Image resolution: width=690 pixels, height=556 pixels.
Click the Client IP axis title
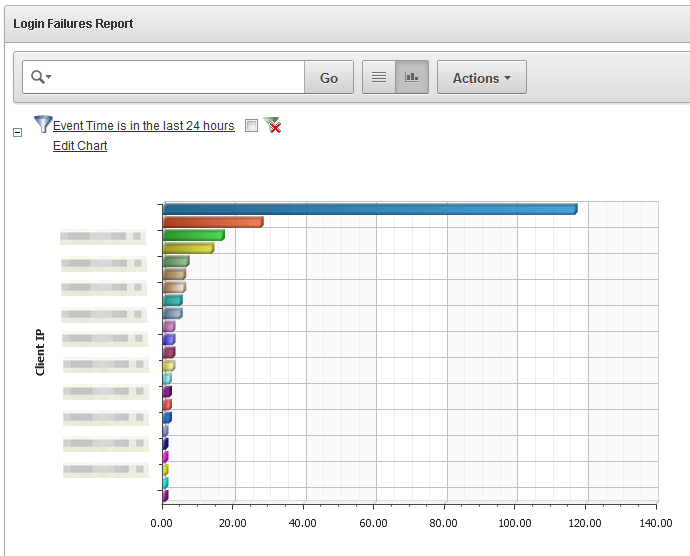pyautogui.click(x=40, y=352)
